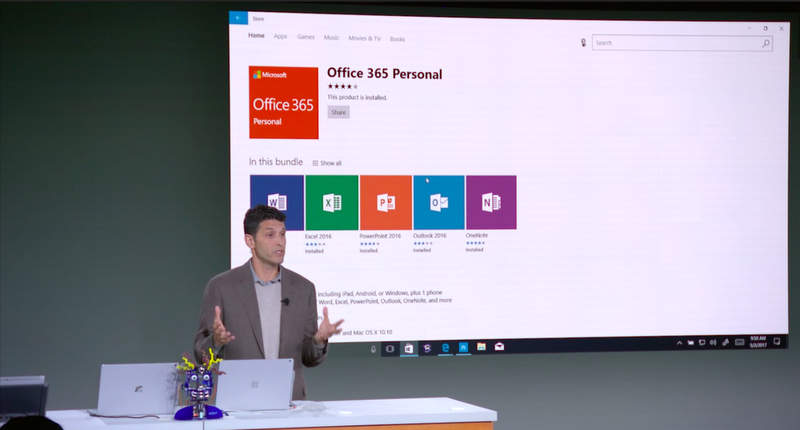Click the Cortana microphone icon in taskbar
This screenshot has height=430, width=800.
[373, 349]
